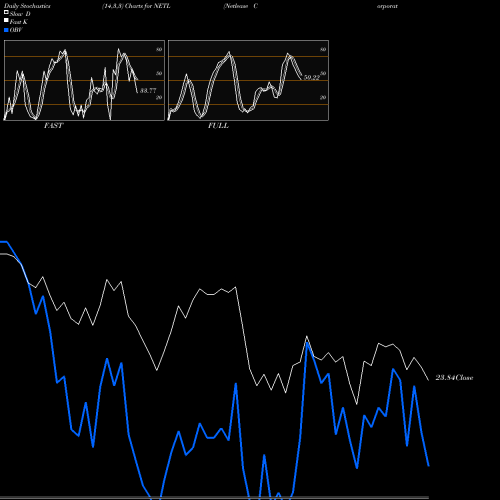Click the 'FAST' chart caption
The width and height of the screenshot is (500, 500).
53,126
